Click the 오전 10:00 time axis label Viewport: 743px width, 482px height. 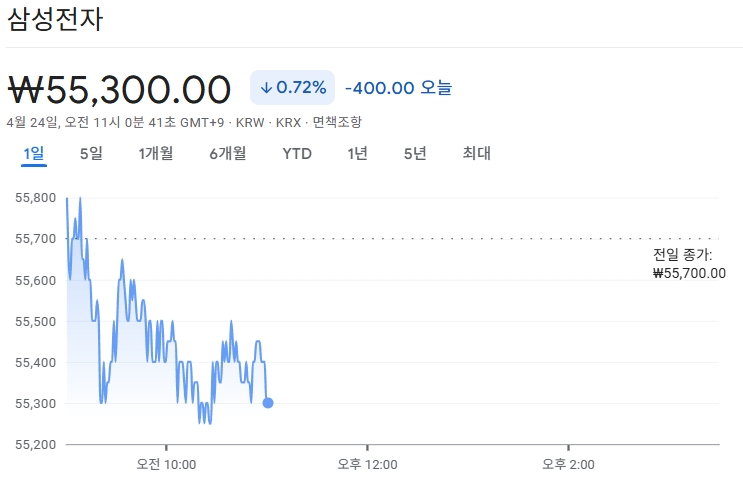click(x=166, y=464)
